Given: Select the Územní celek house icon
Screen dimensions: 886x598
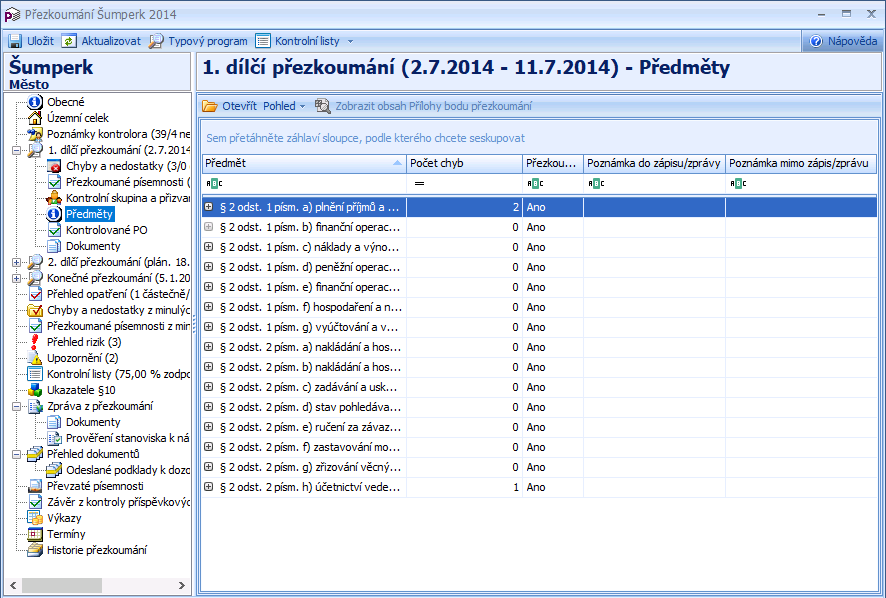Looking at the screenshot, I should pos(35,118).
